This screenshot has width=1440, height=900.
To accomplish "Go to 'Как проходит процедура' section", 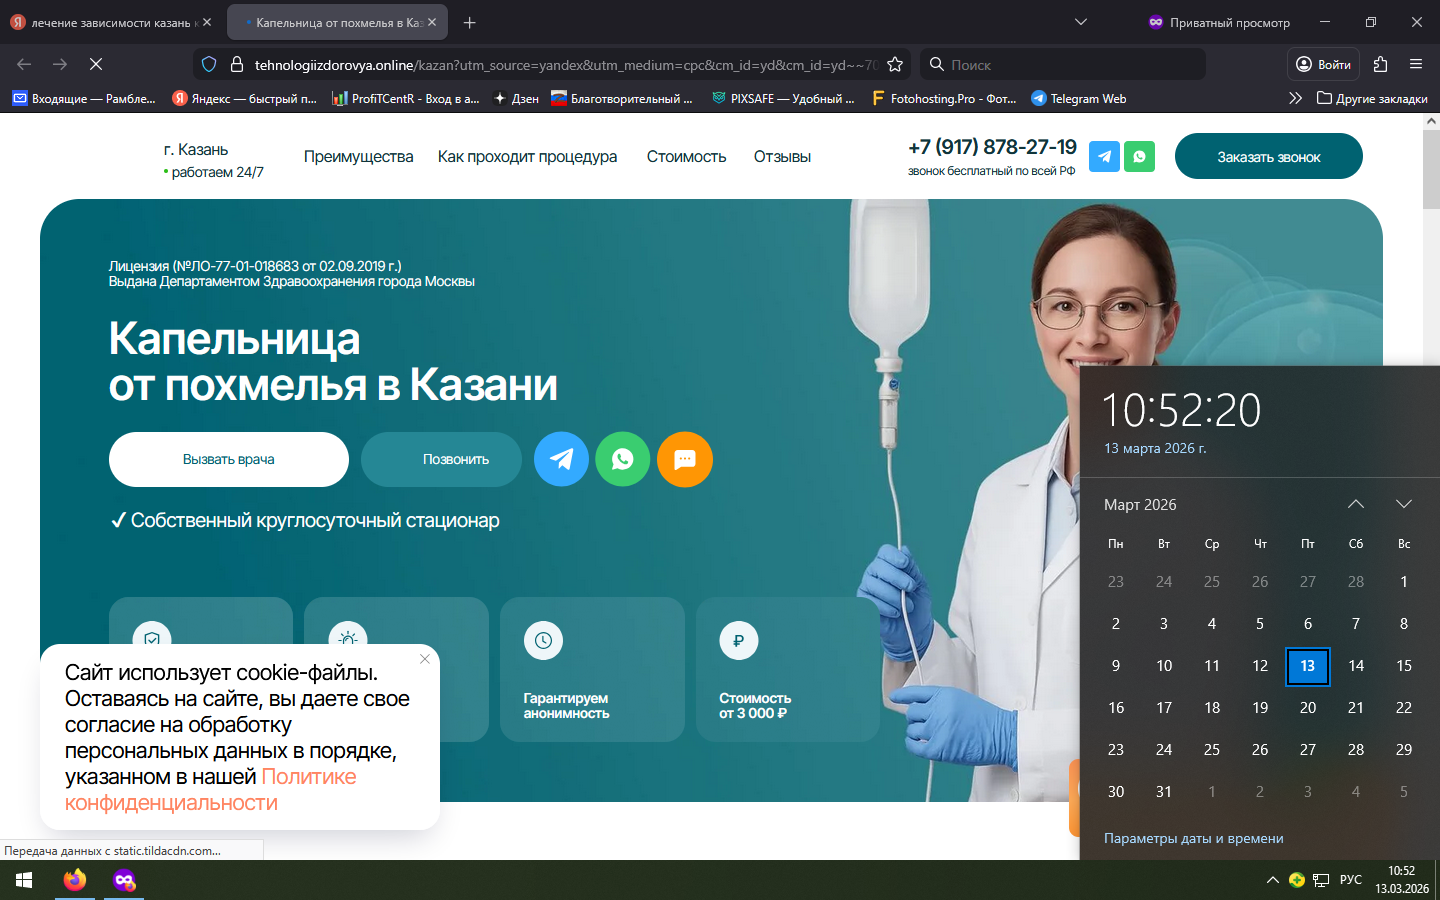I will [x=527, y=157].
